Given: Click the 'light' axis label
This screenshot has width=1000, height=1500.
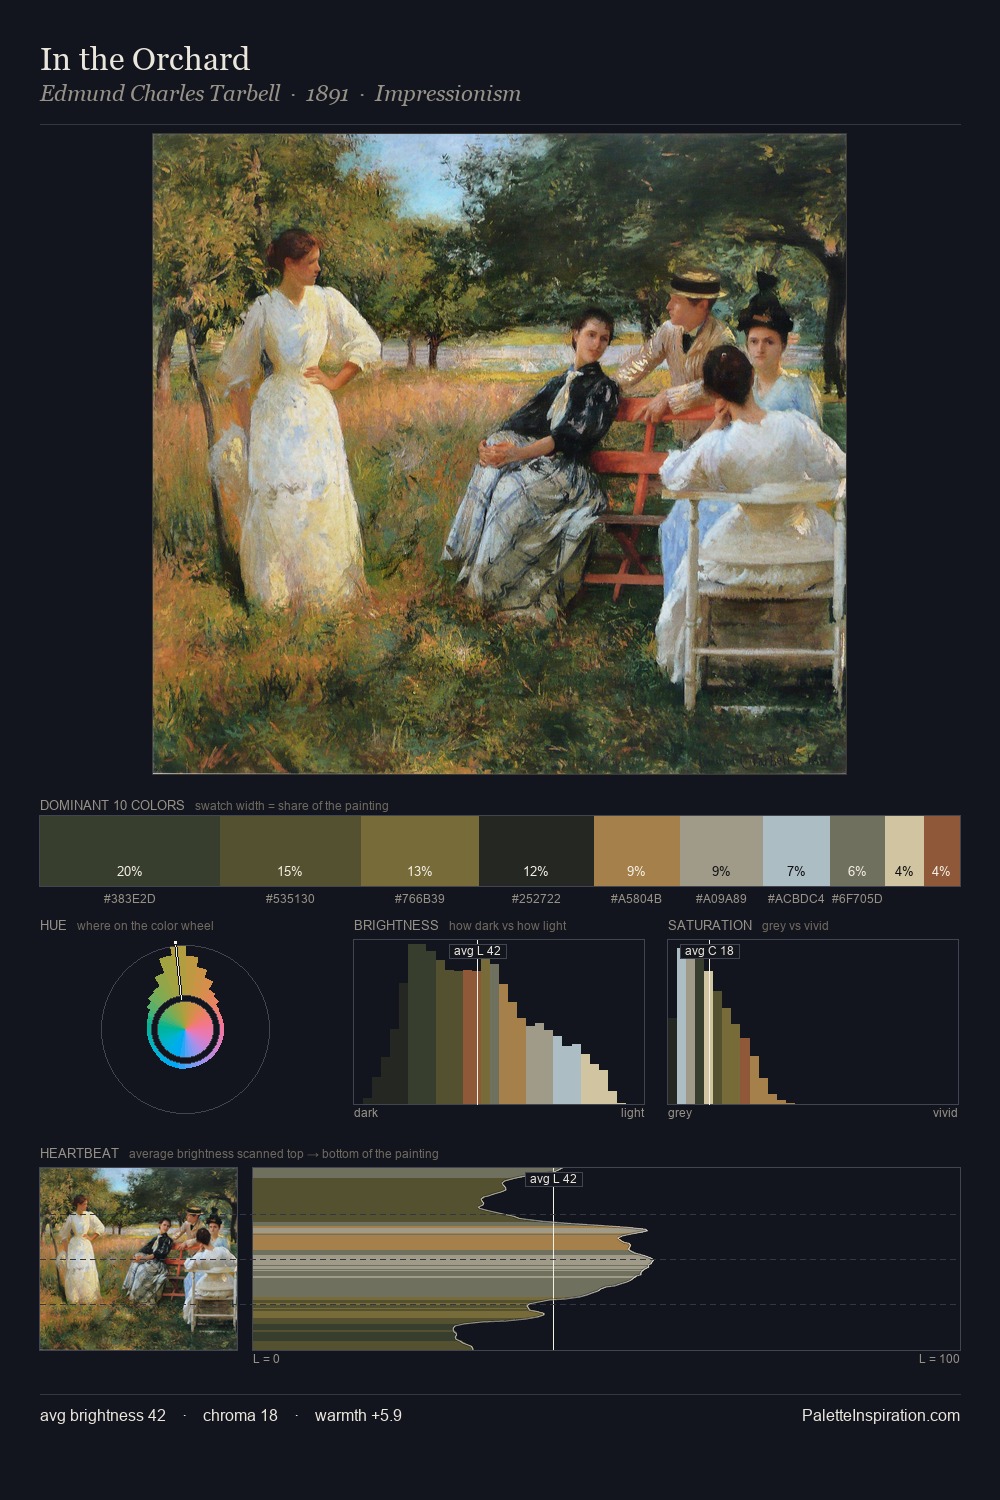Looking at the screenshot, I should pyautogui.click(x=632, y=1113).
